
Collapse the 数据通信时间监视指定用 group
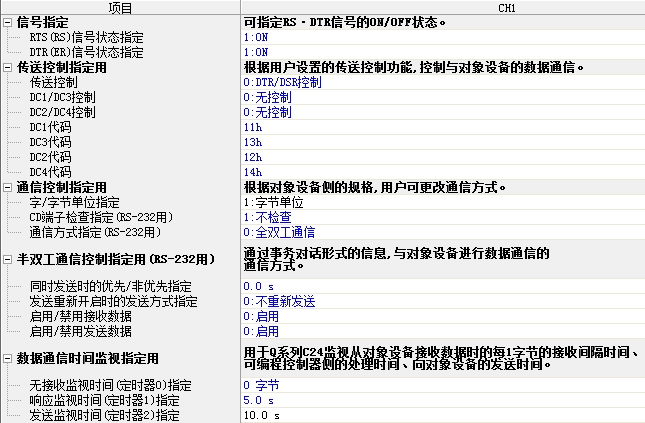tap(7, 358)
